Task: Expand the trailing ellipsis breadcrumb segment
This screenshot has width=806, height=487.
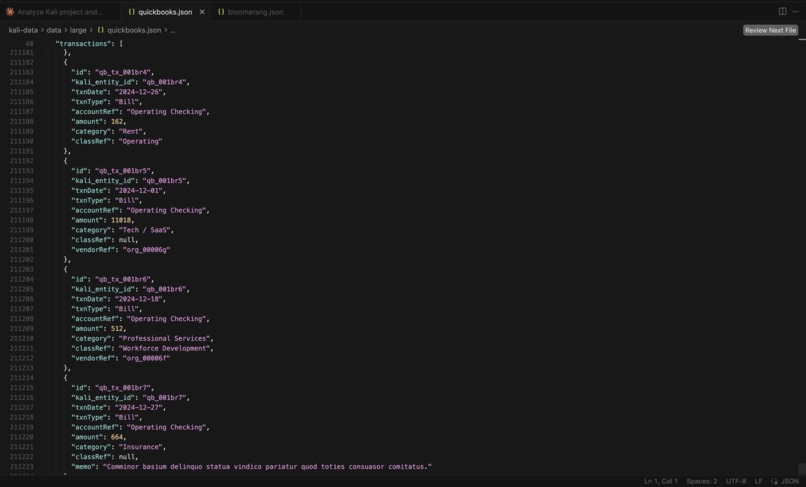Action: [173, 30]
